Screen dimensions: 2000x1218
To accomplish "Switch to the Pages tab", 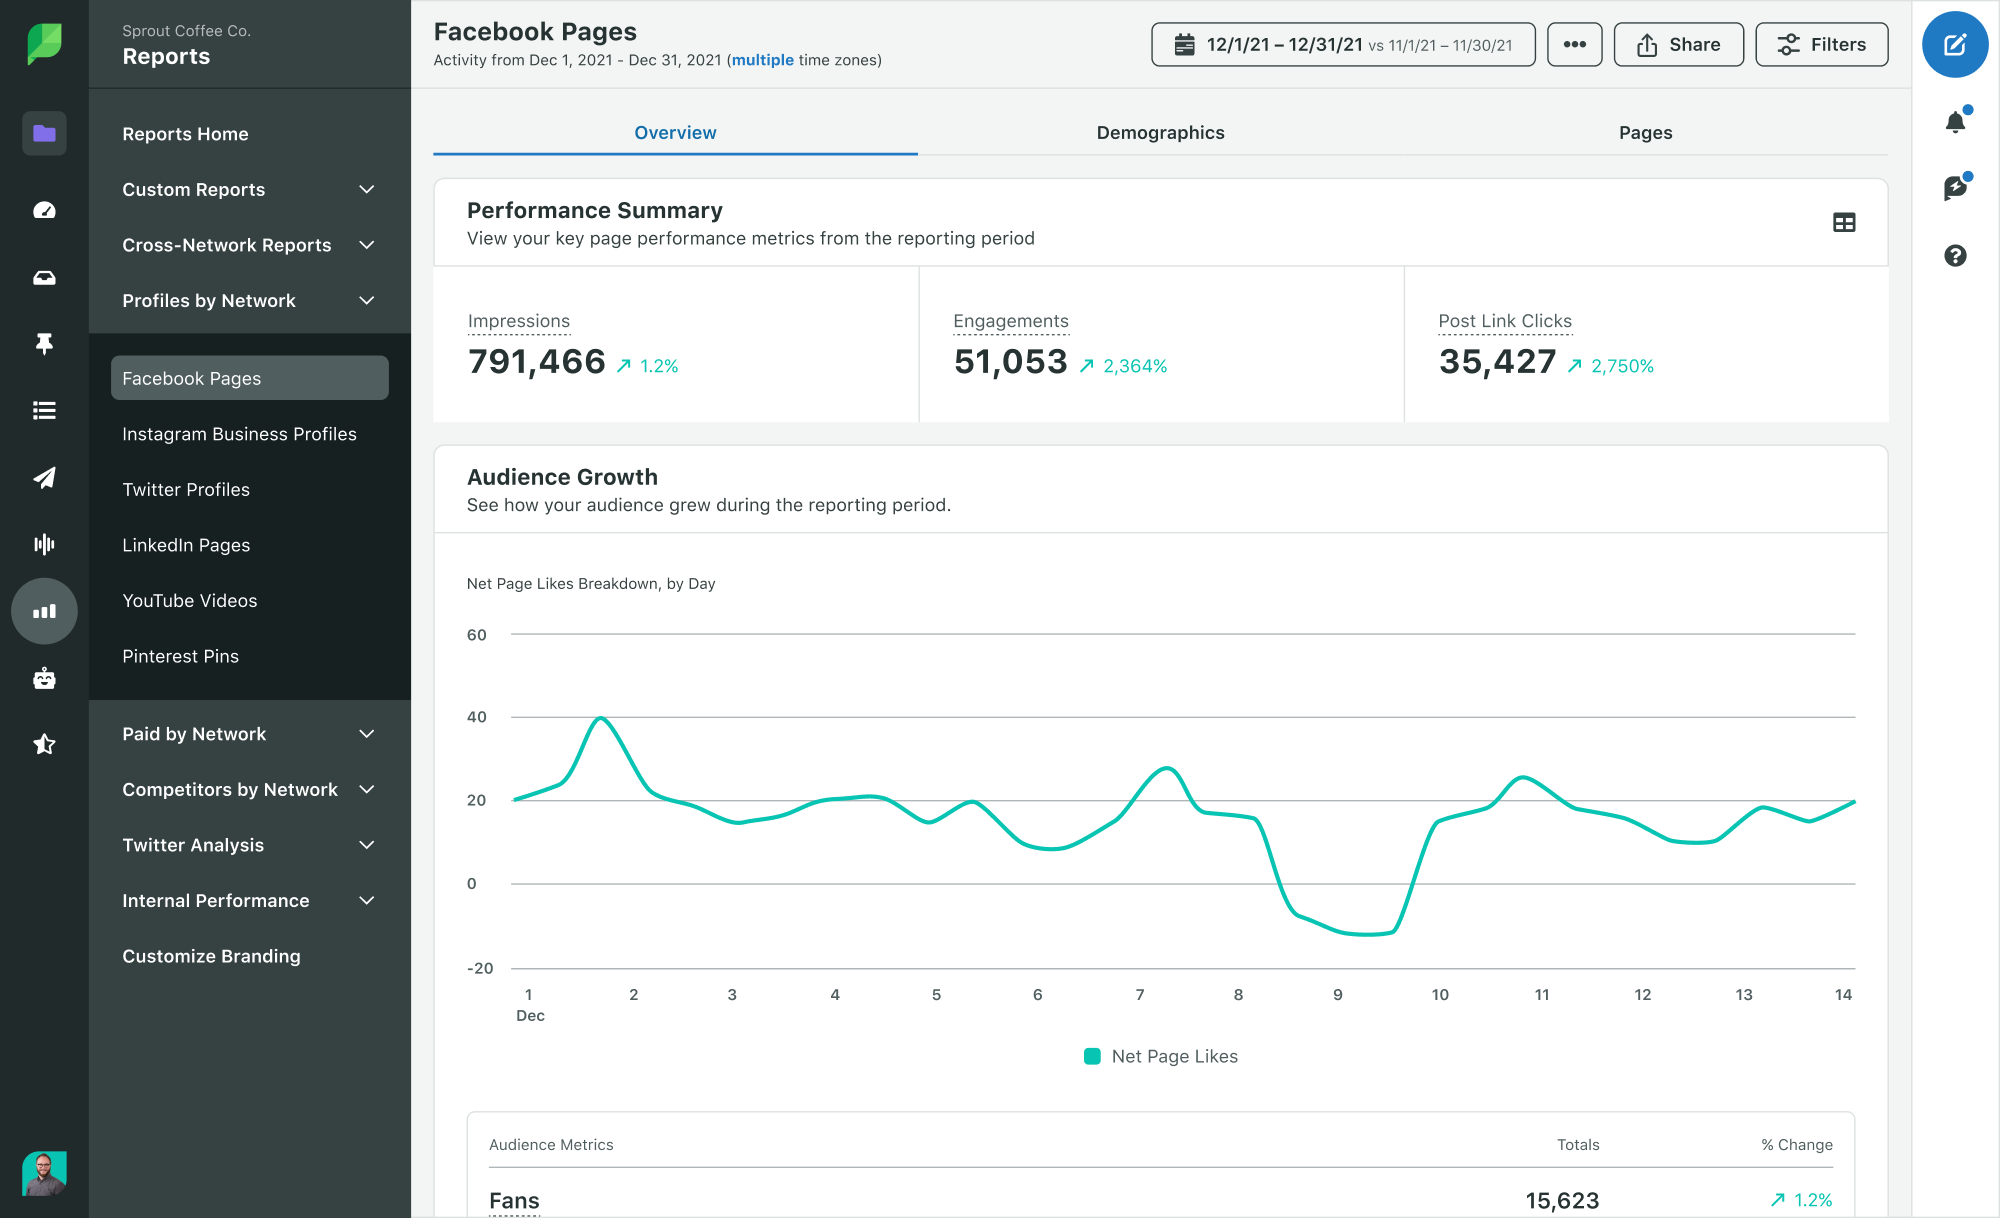I will [x=1643, y=131].
